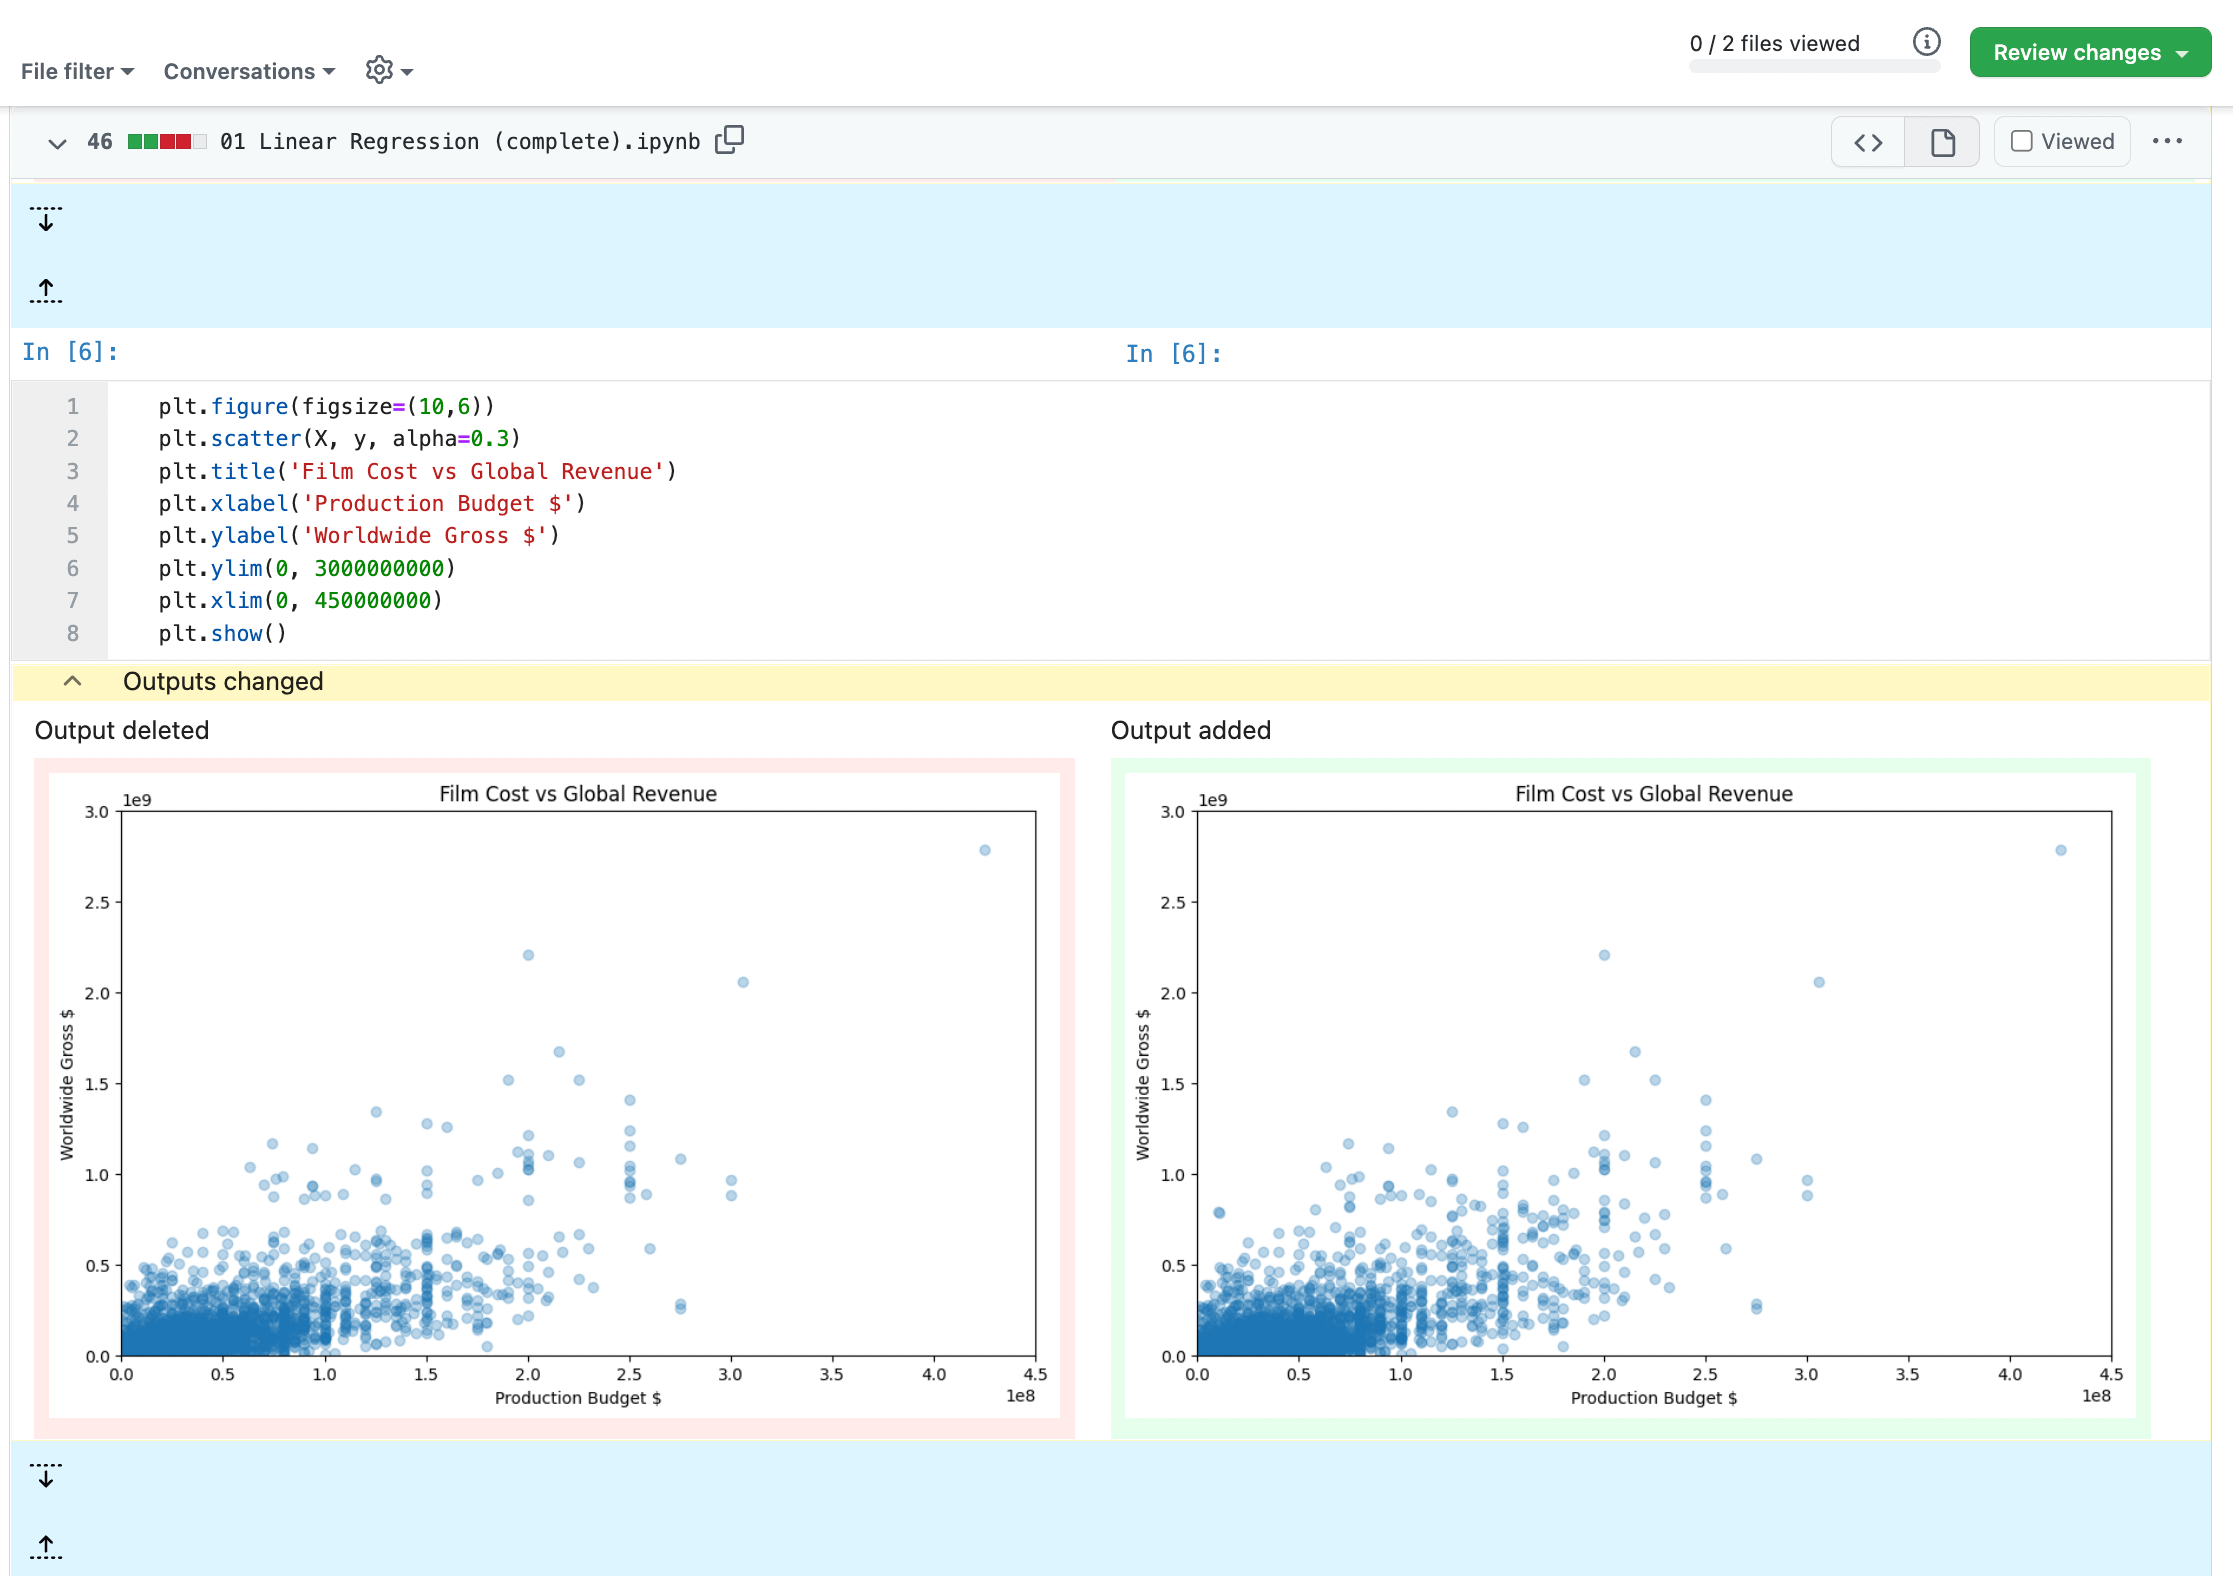Click the code view toggle icon
The height and width of the screenshot is (1576, 2233).
[x=1871, y=142]
